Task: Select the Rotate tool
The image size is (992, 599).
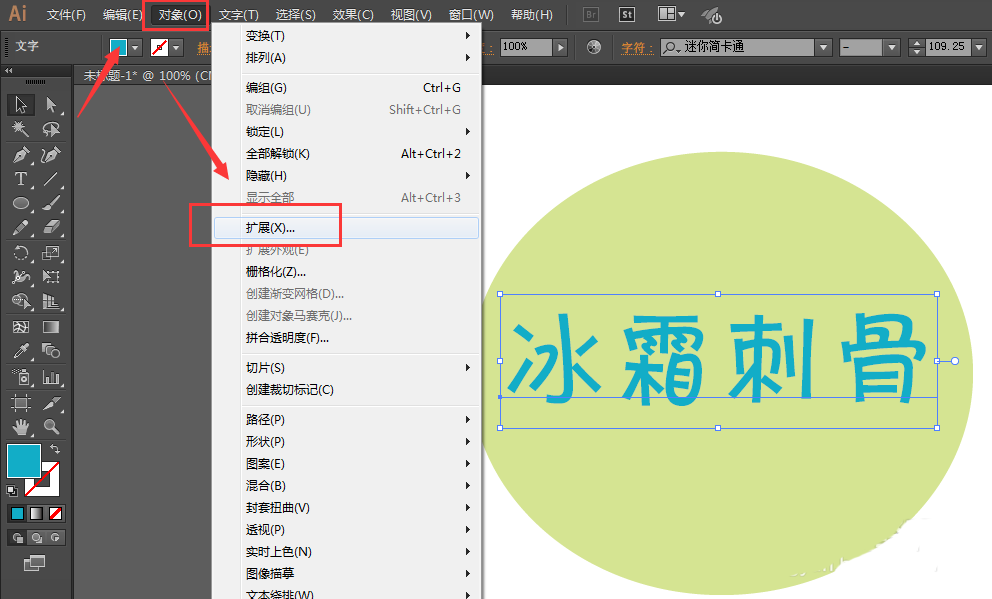Action: point(21,253)
